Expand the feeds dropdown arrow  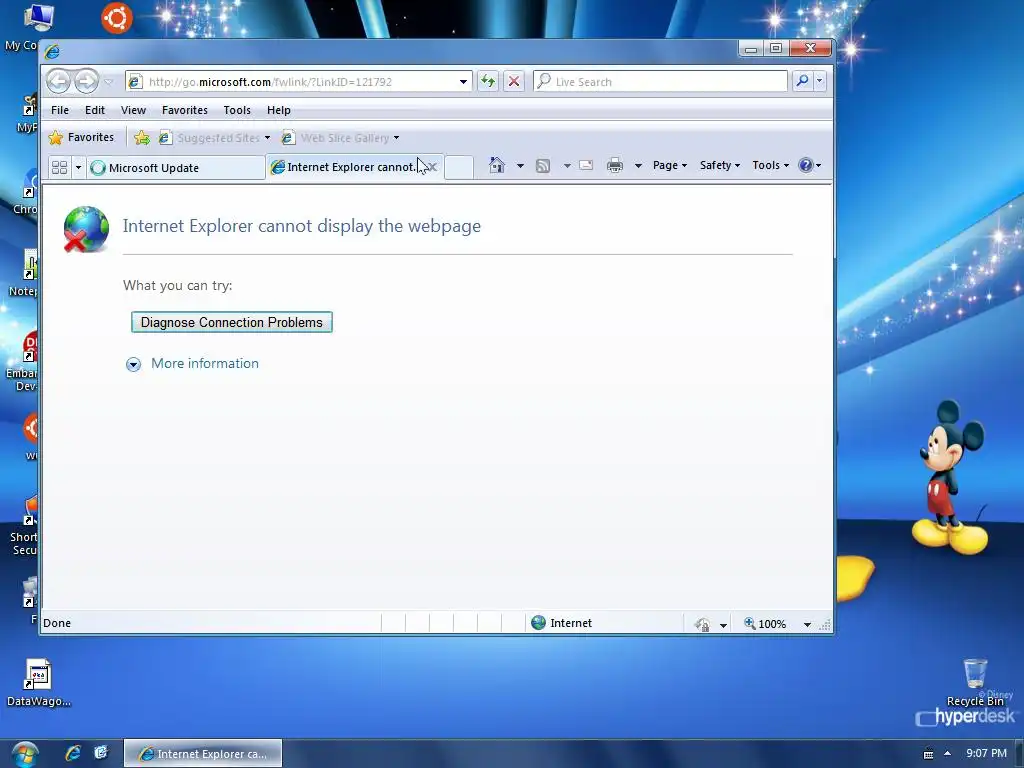coord(567,166)
